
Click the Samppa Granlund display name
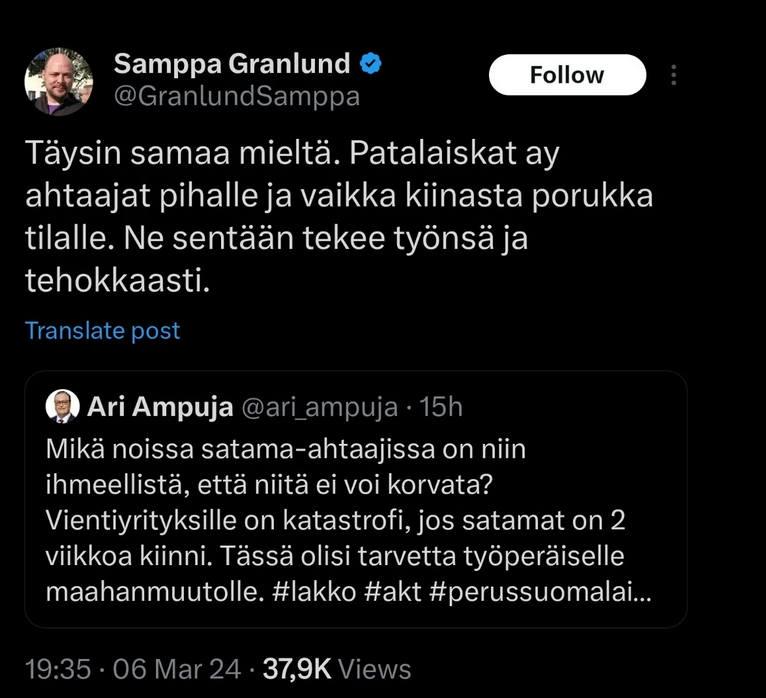click(232, 65)
